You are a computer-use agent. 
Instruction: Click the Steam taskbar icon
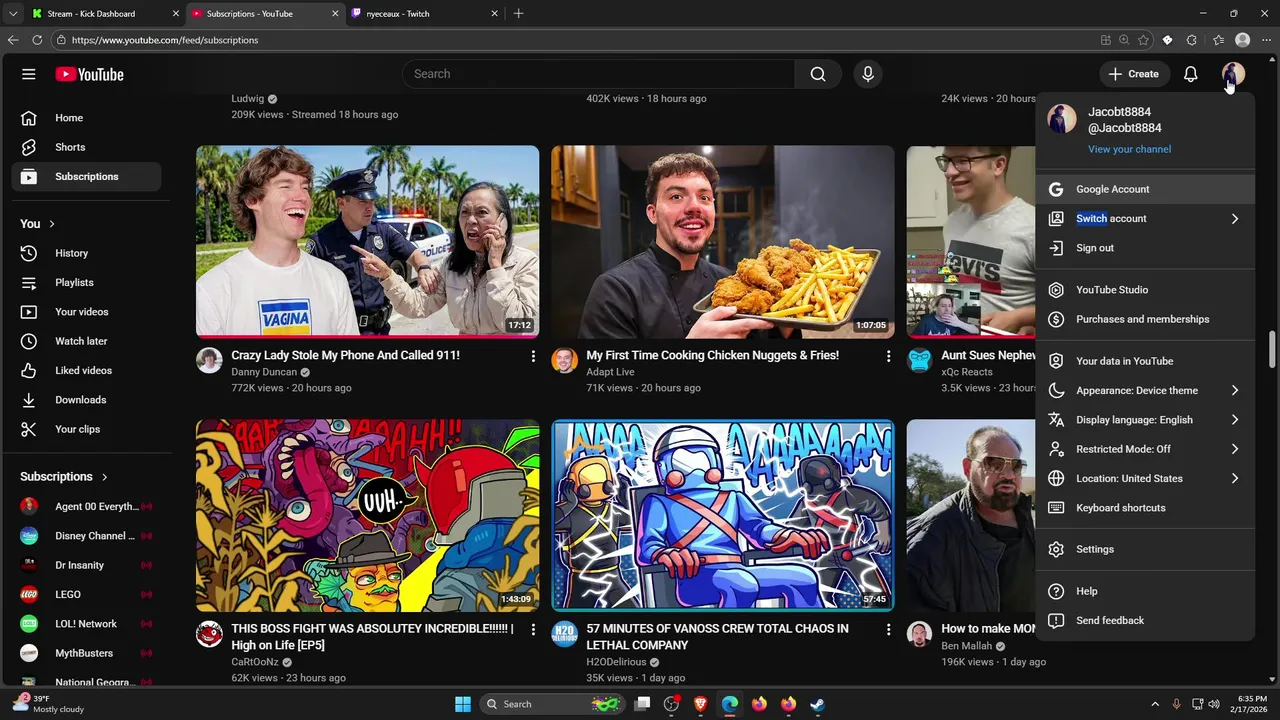tap(817, 704)
